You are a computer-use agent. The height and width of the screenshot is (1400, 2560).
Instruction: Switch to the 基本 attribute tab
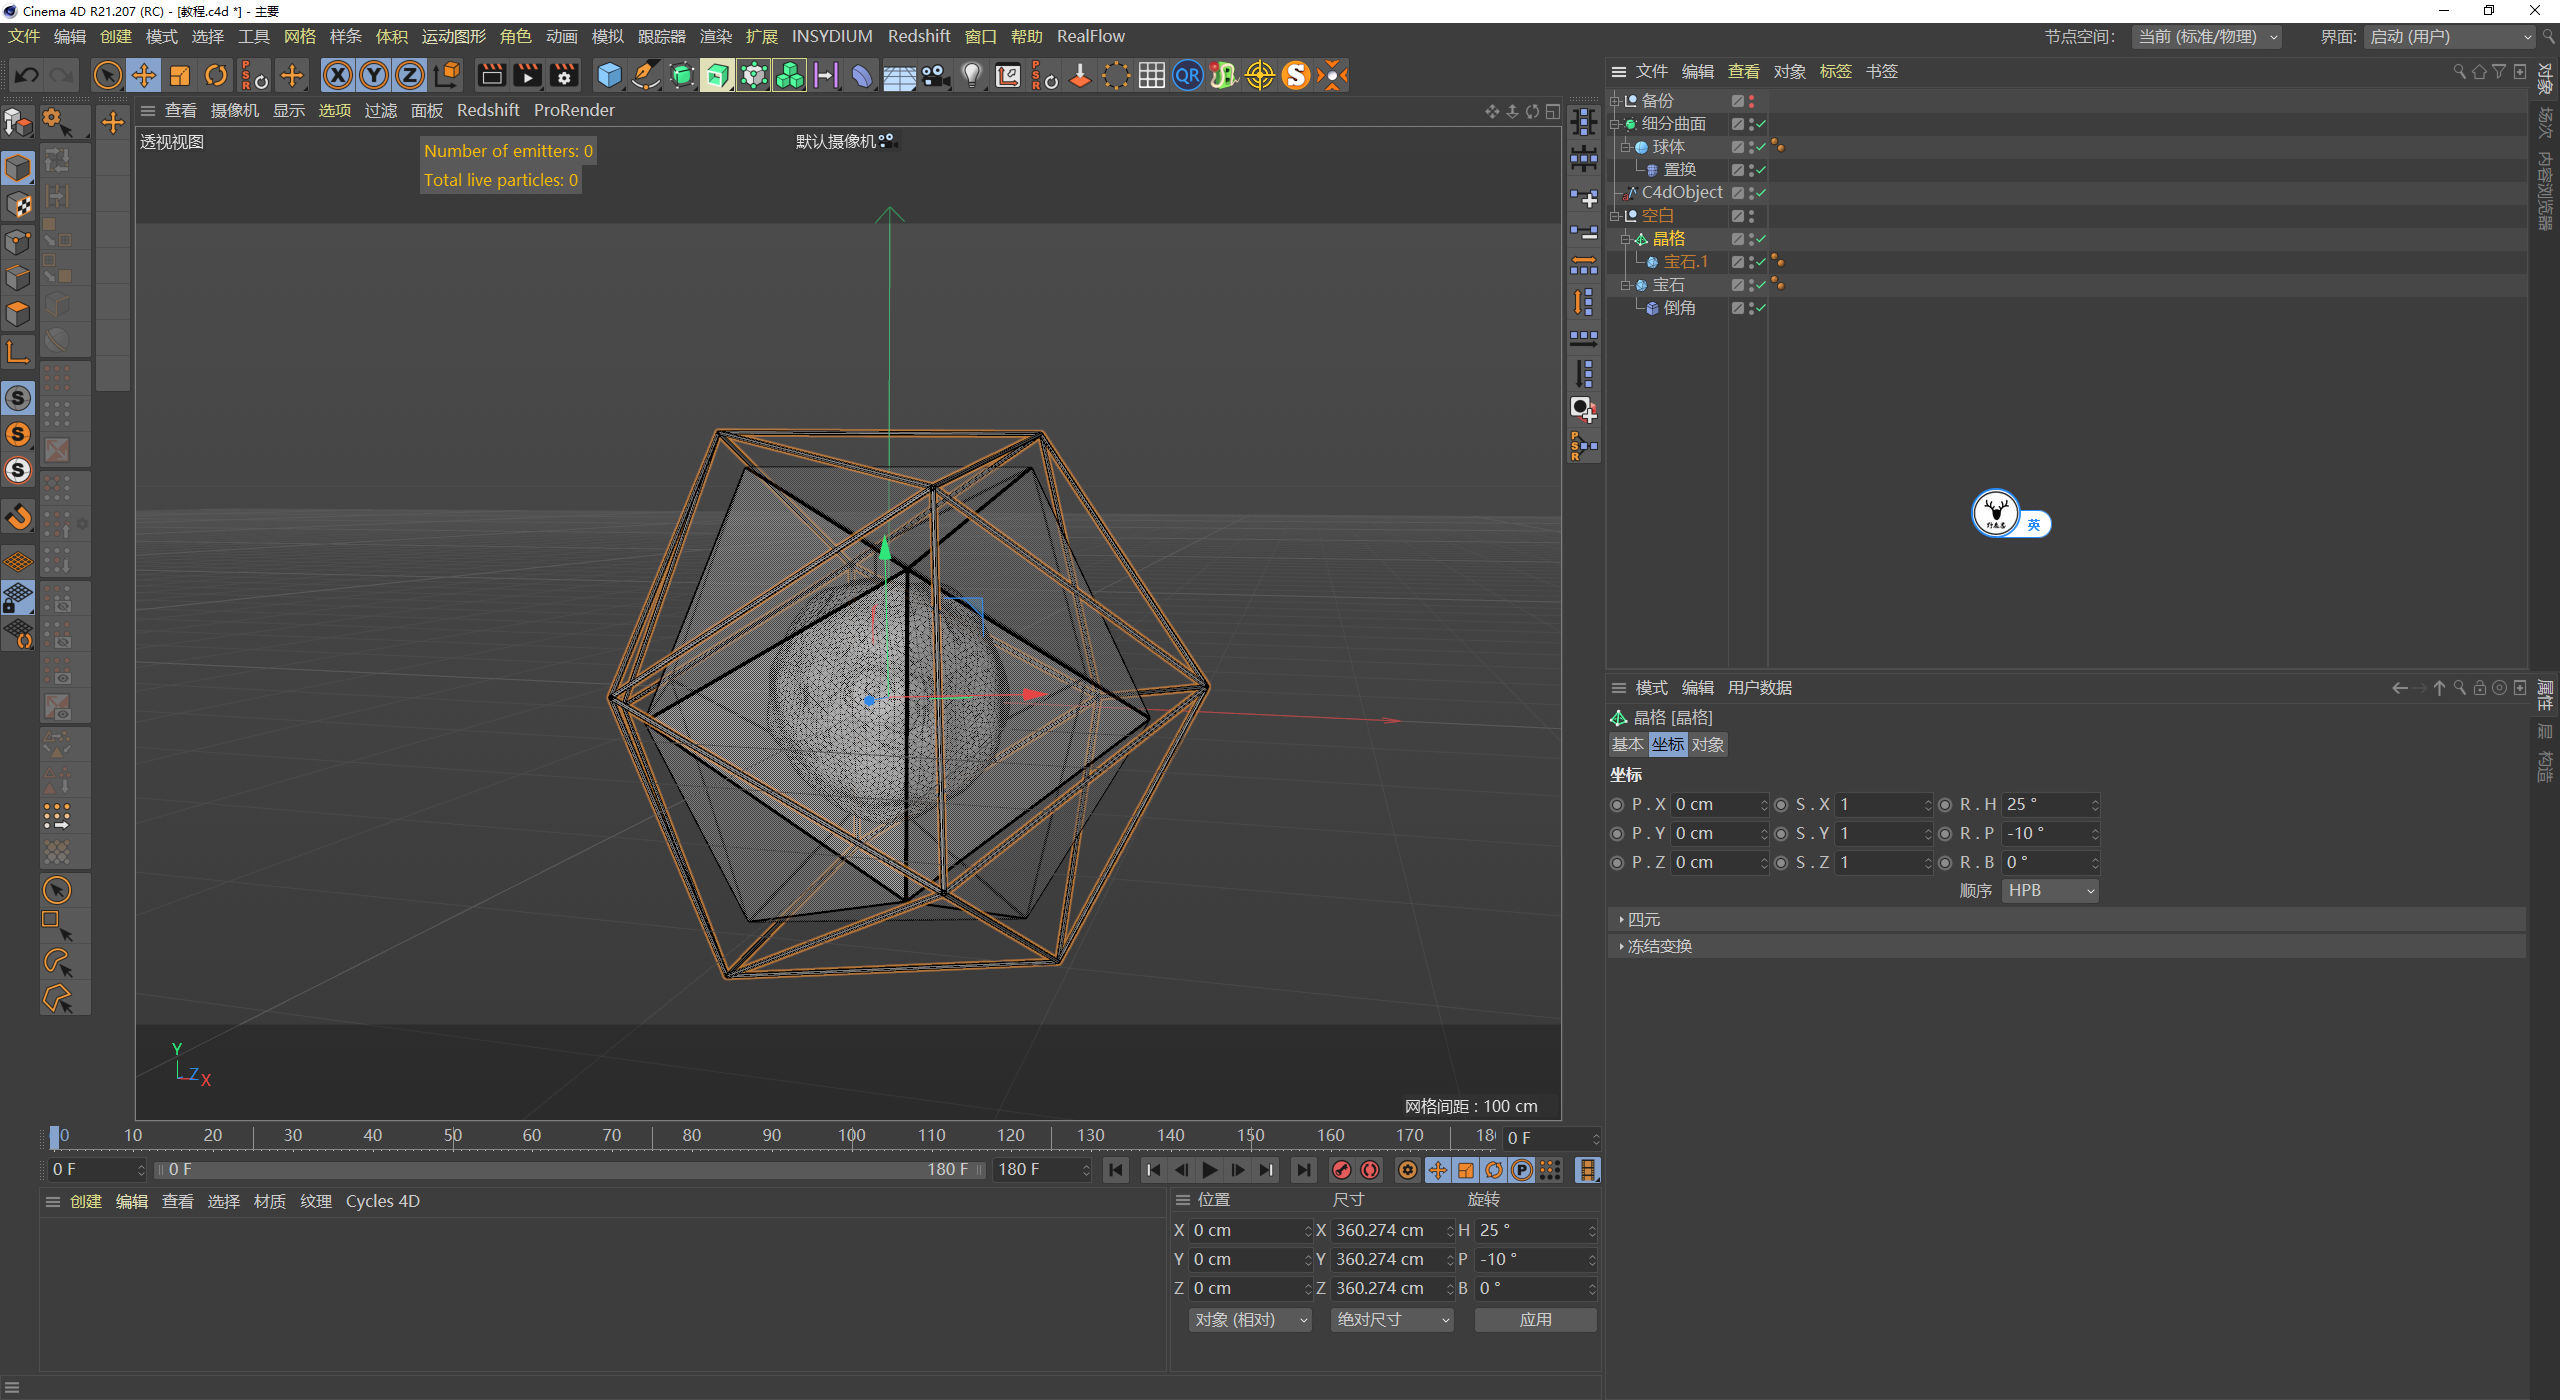point(1628,745)
